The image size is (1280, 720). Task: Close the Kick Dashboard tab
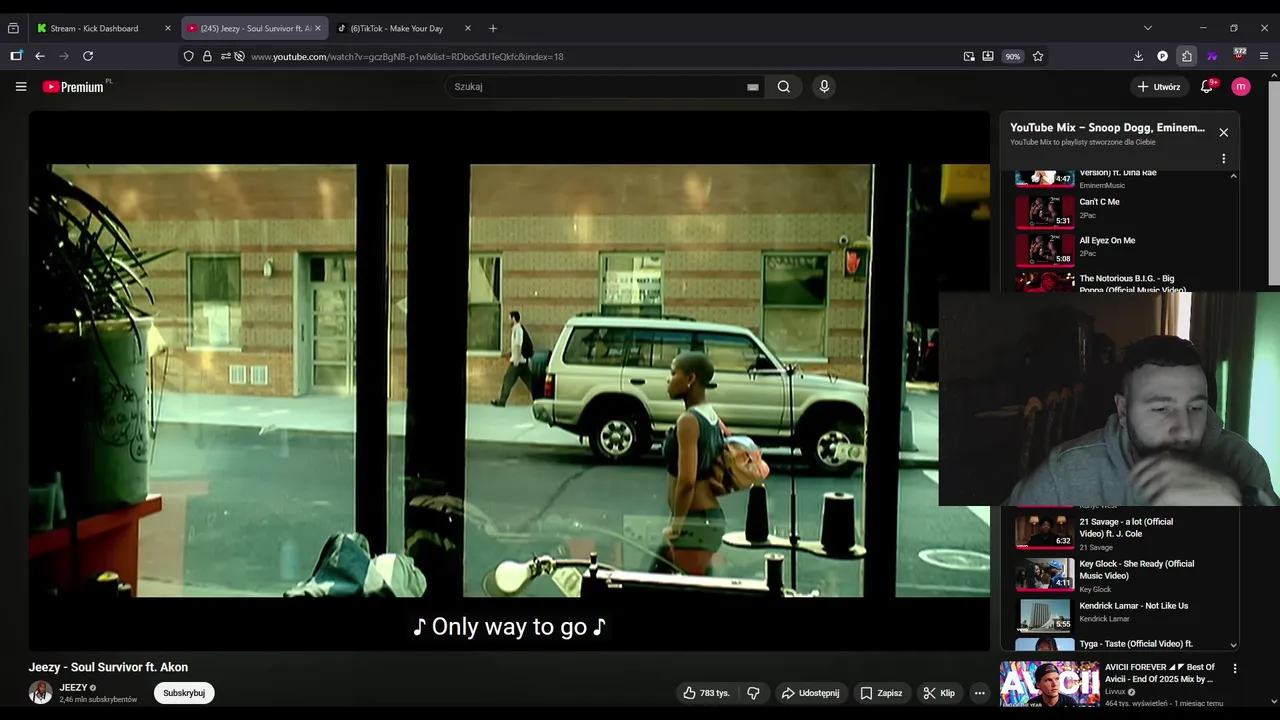pyautogui.click(x=167, y=28)
